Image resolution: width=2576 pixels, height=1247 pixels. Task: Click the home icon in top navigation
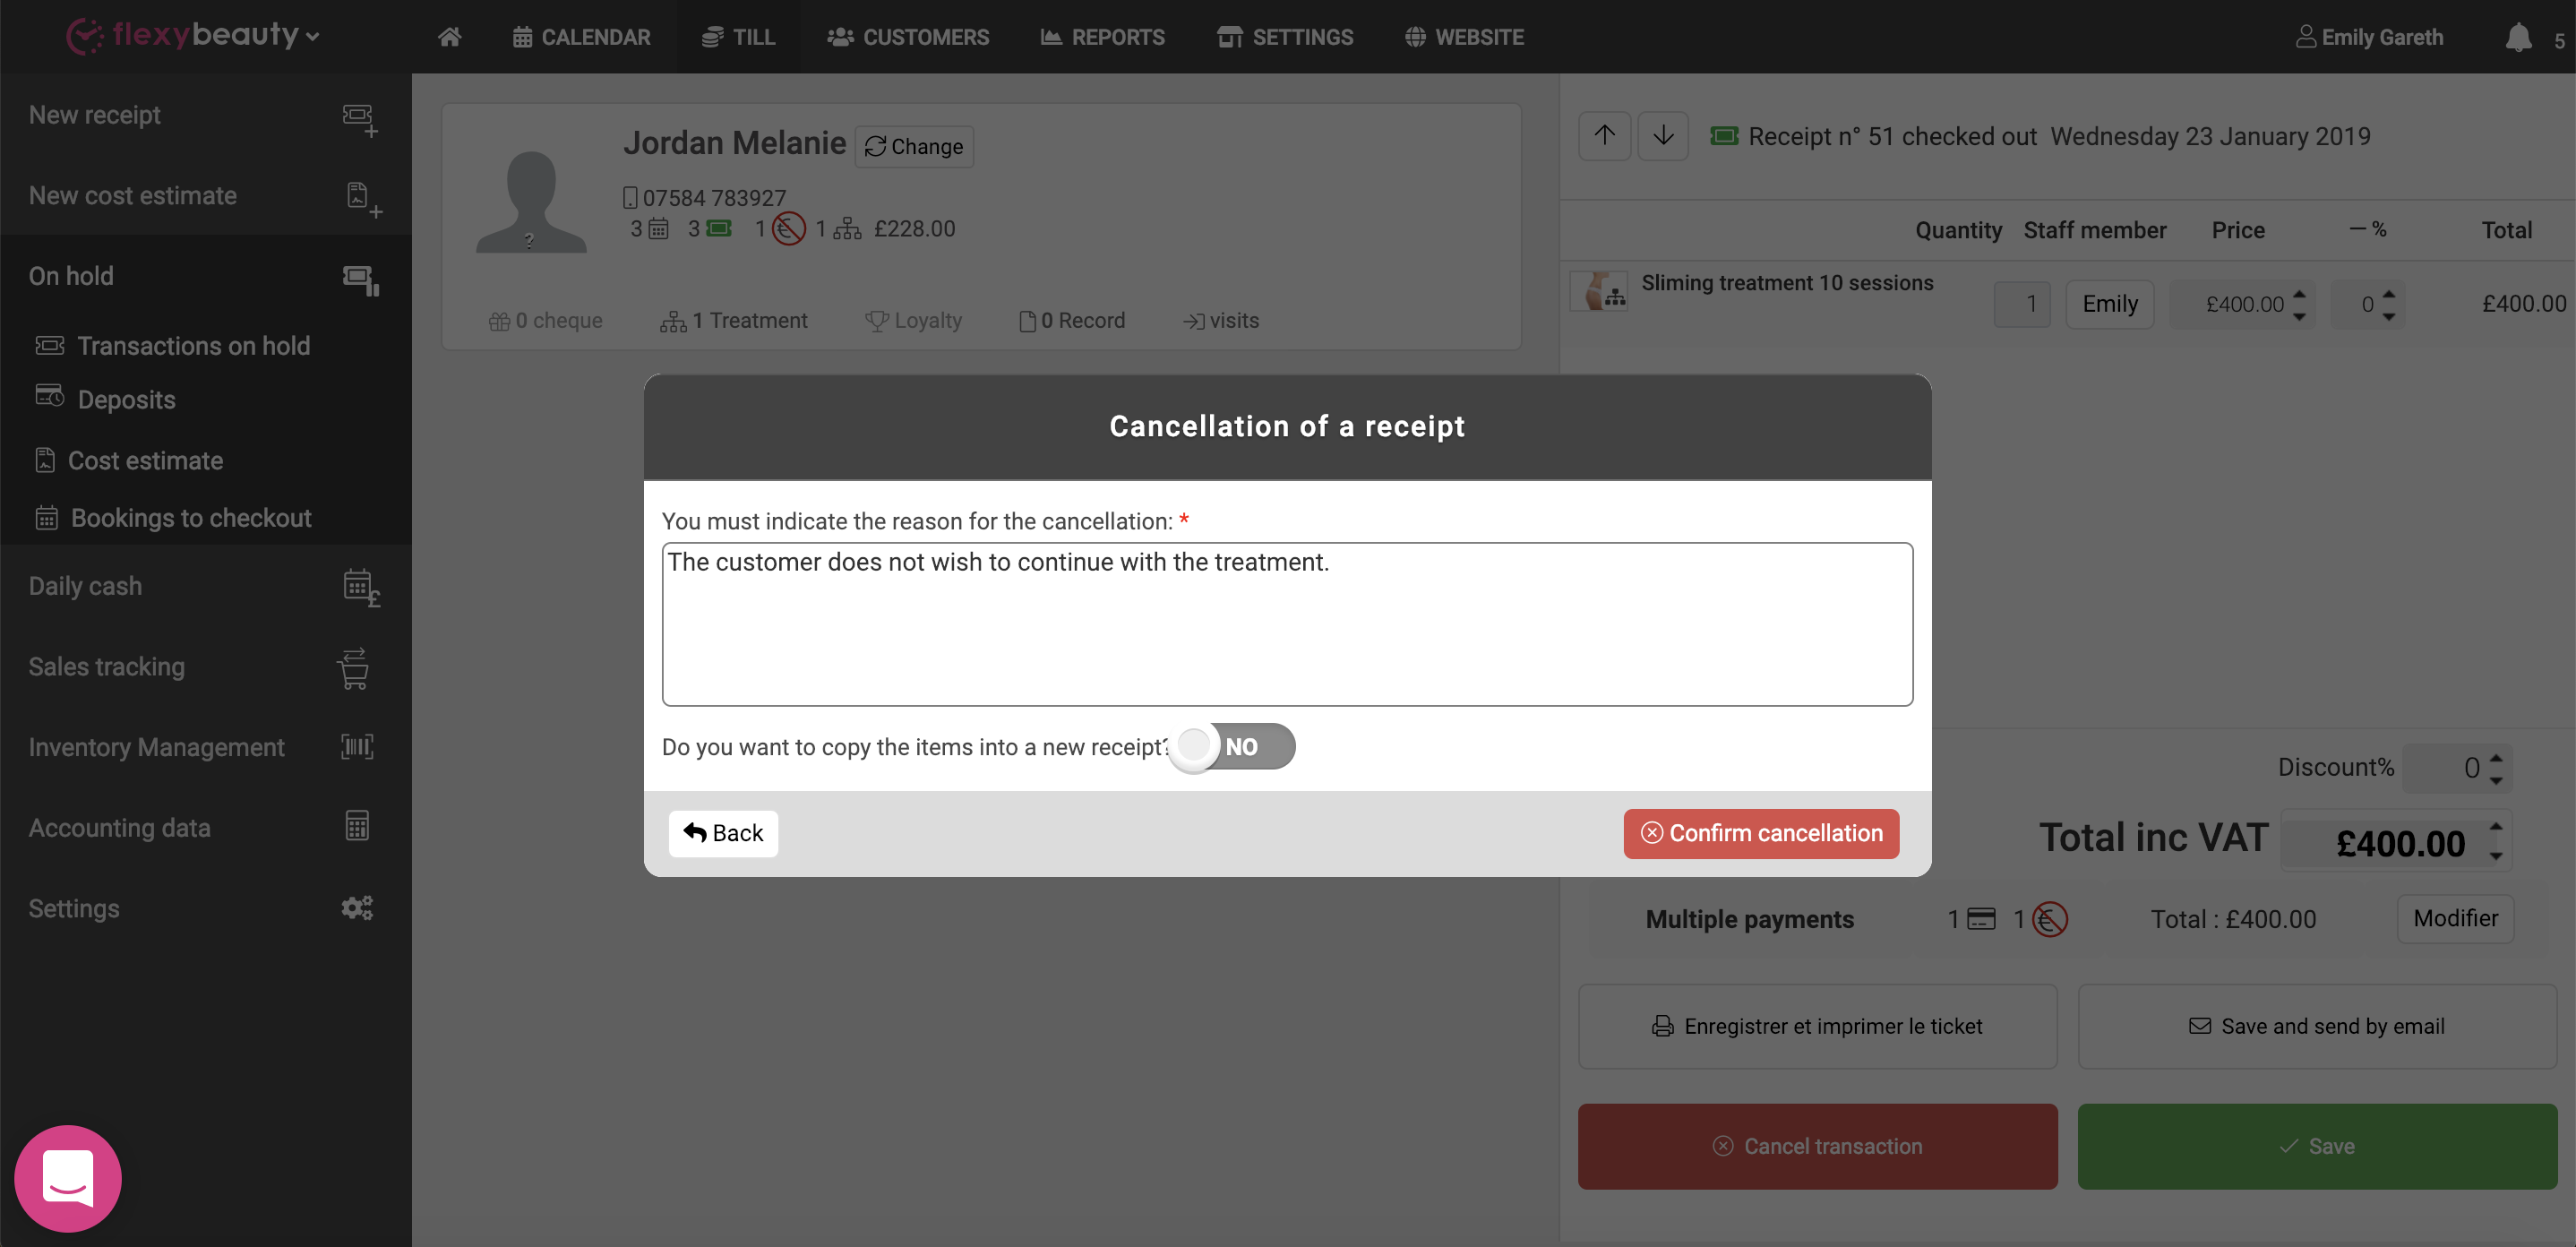point(449,37)
